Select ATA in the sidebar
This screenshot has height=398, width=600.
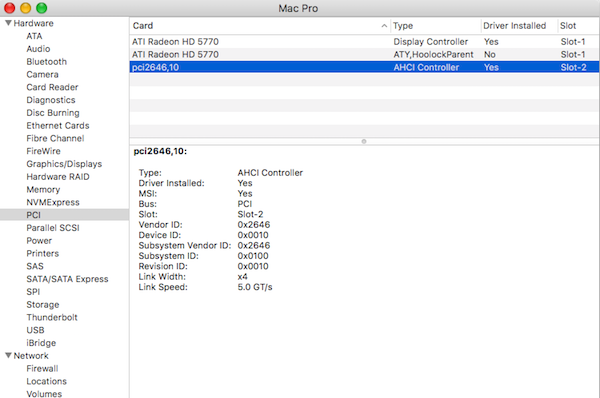[34, 36]
